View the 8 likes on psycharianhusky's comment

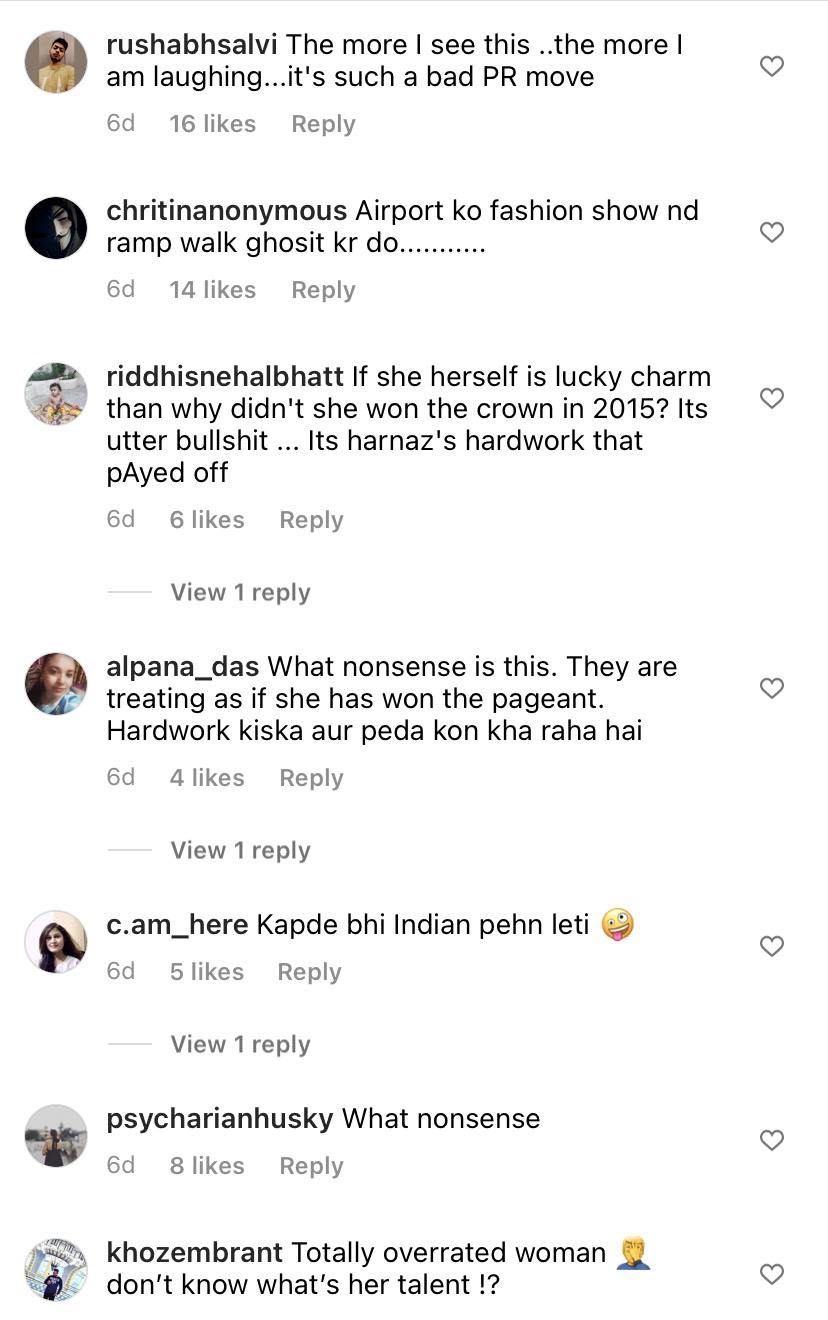206,1166
